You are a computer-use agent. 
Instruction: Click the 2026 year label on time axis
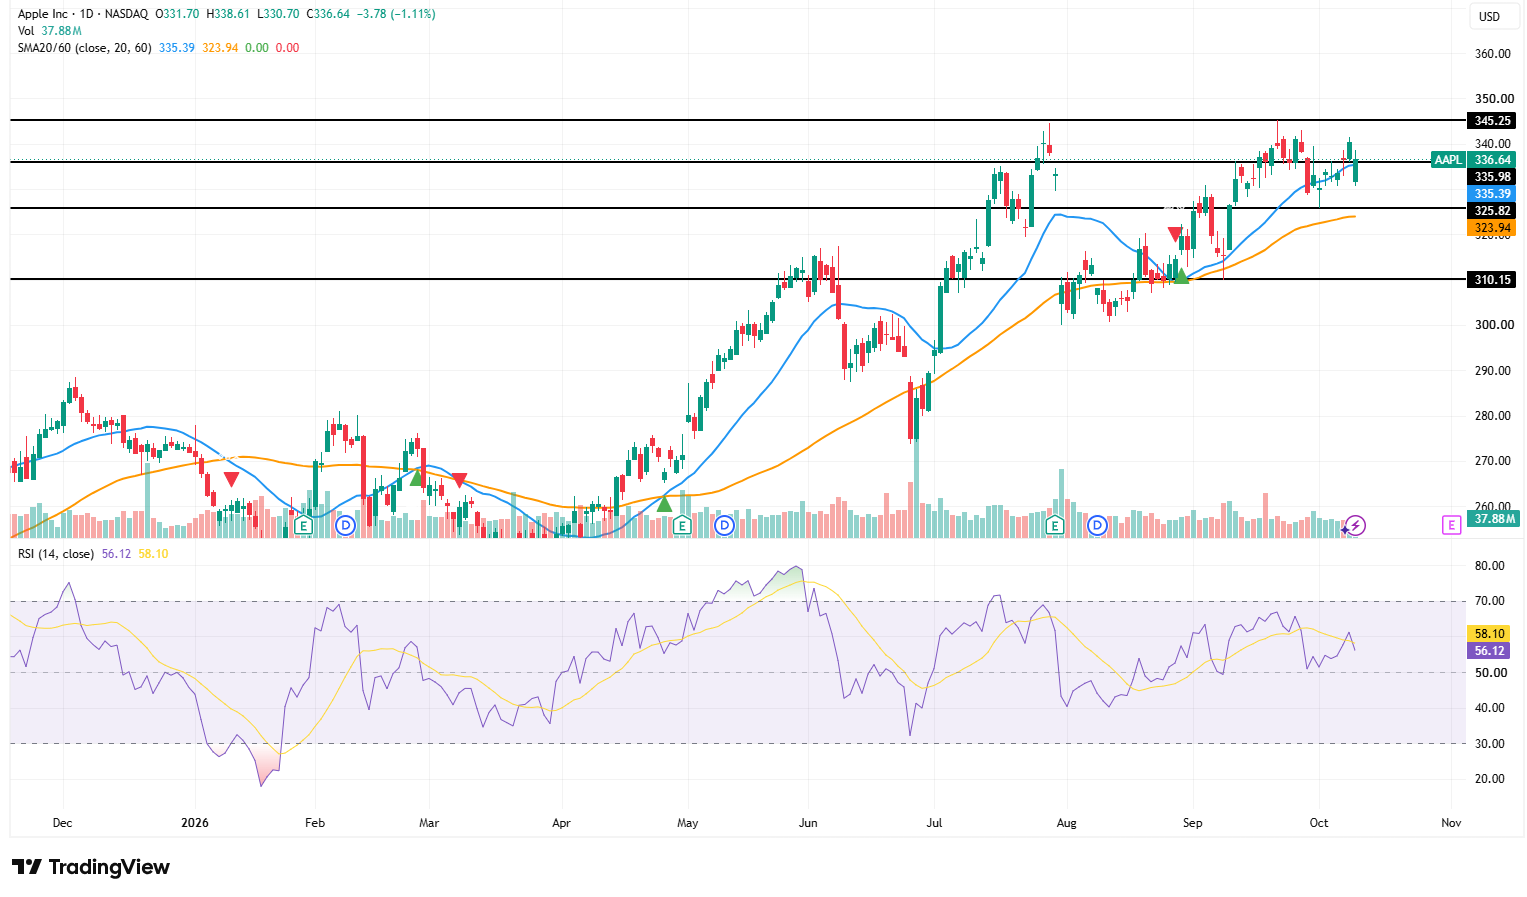tap(195, 823)
